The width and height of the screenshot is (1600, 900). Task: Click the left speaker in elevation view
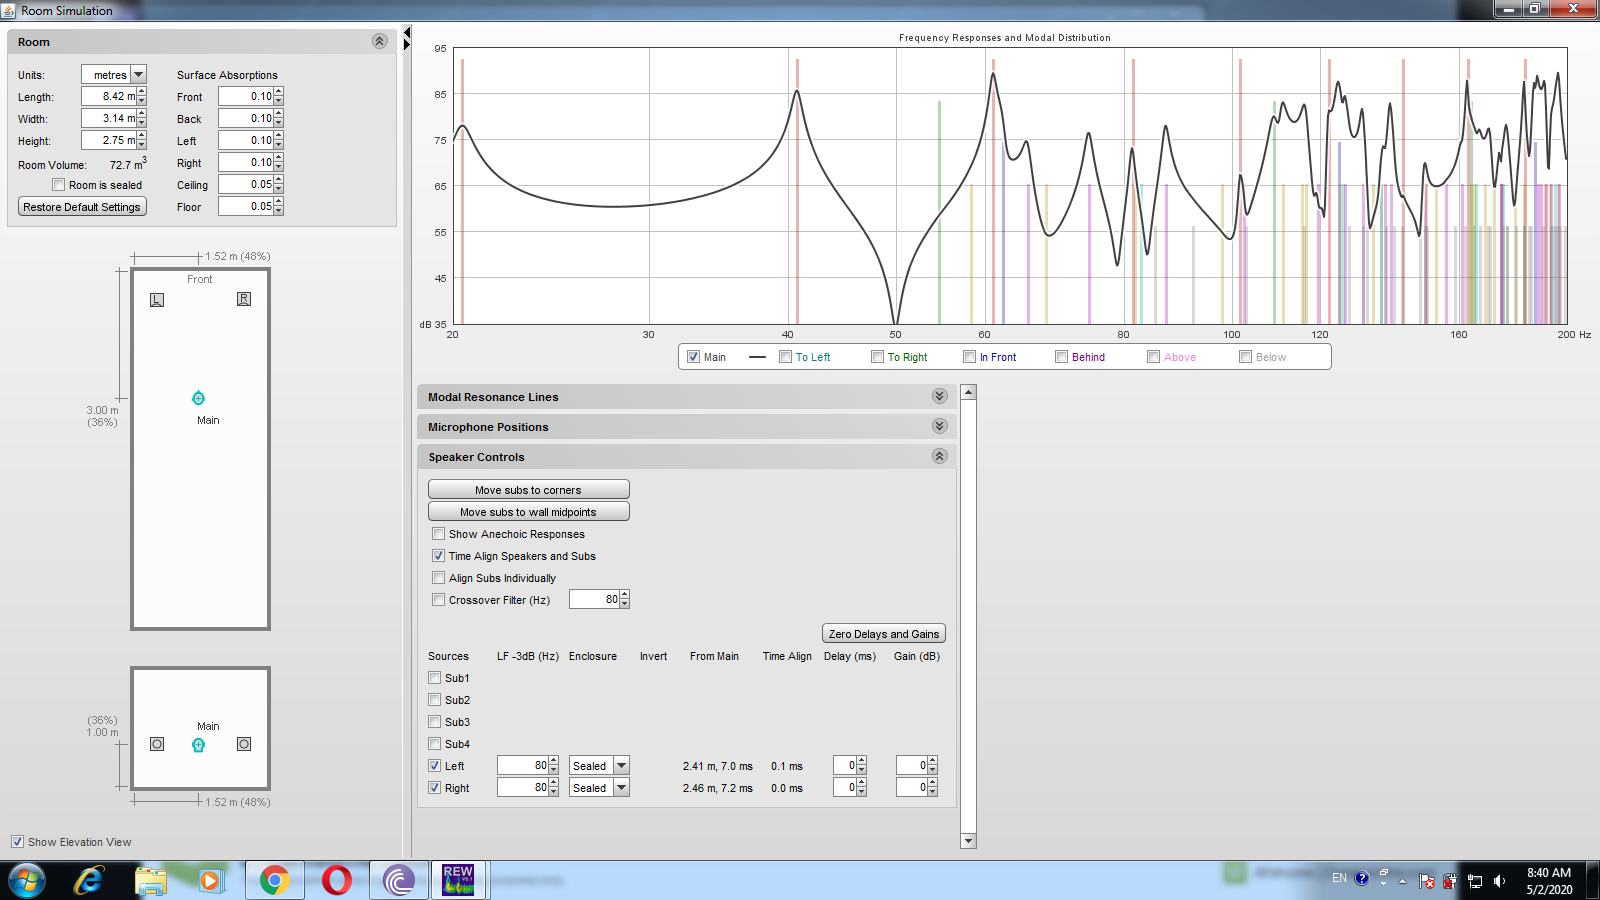(x=157, y=744)
